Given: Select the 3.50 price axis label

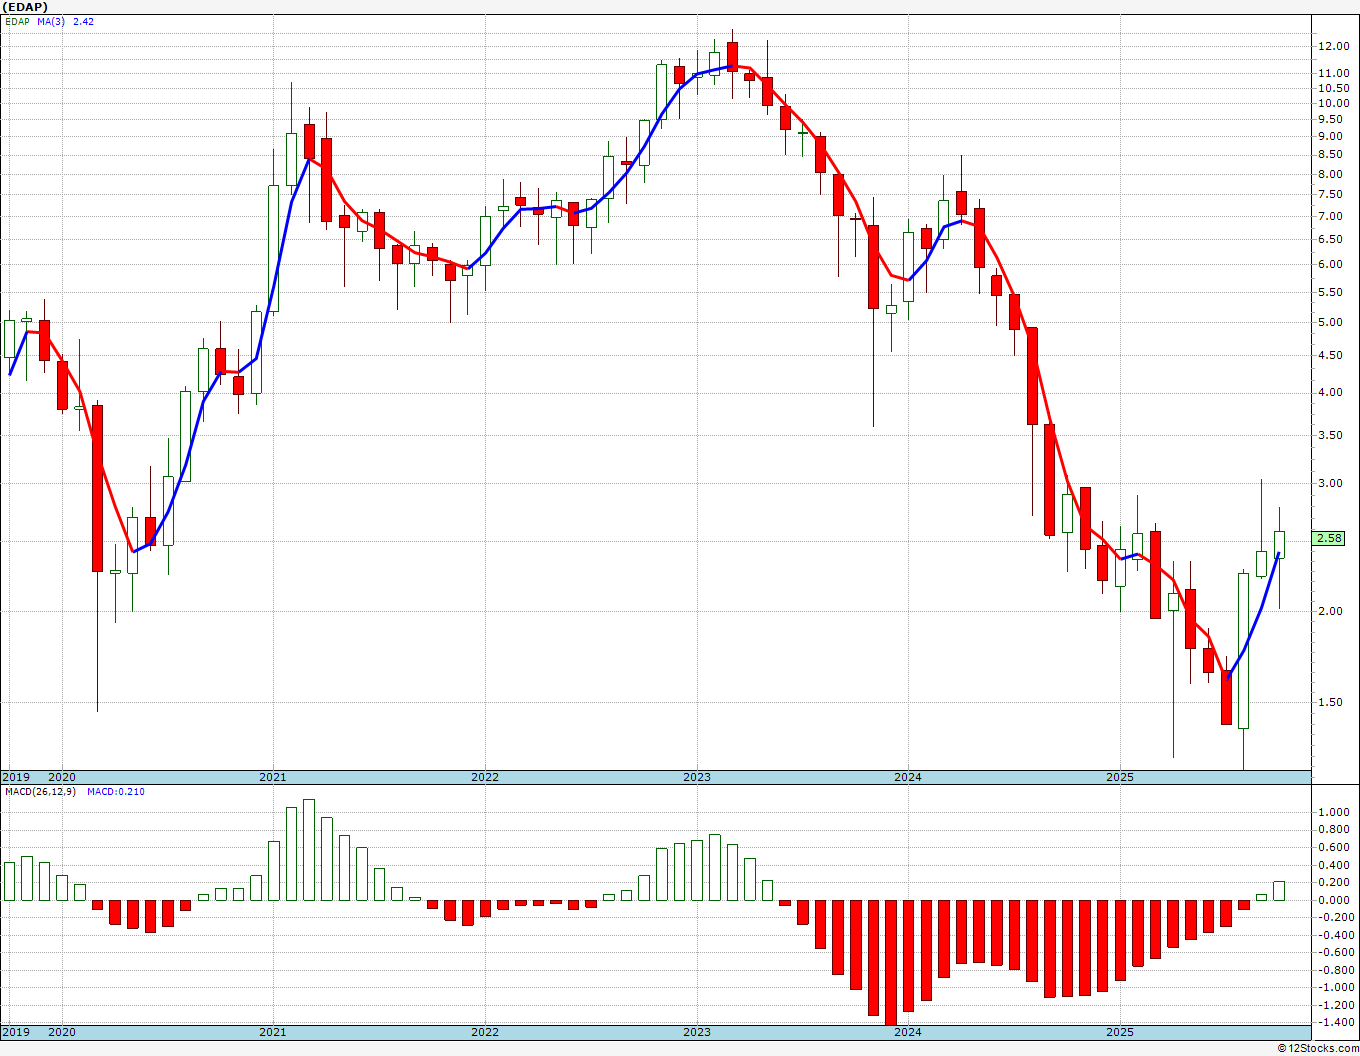Looking at the screenshot, I should pyautogui.click(x=1332, y=435).
